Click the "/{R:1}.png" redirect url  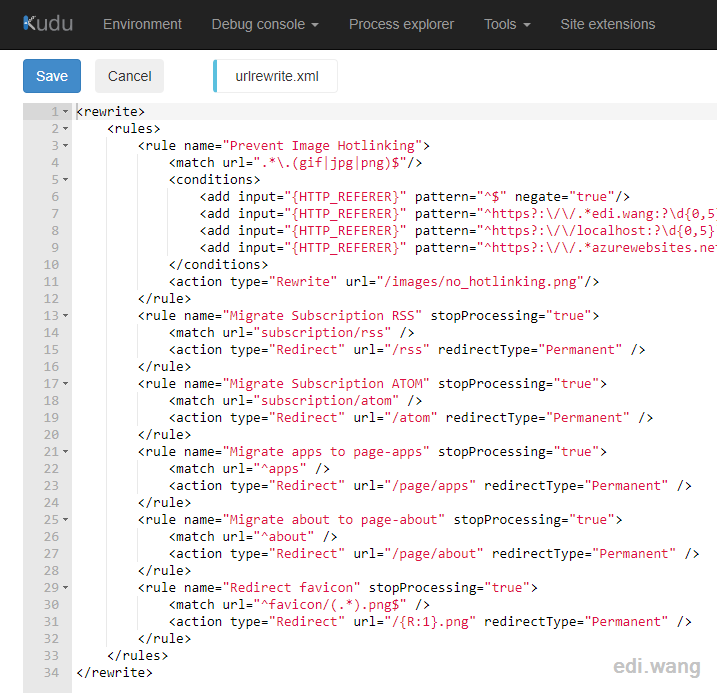(x=430, y=622)
